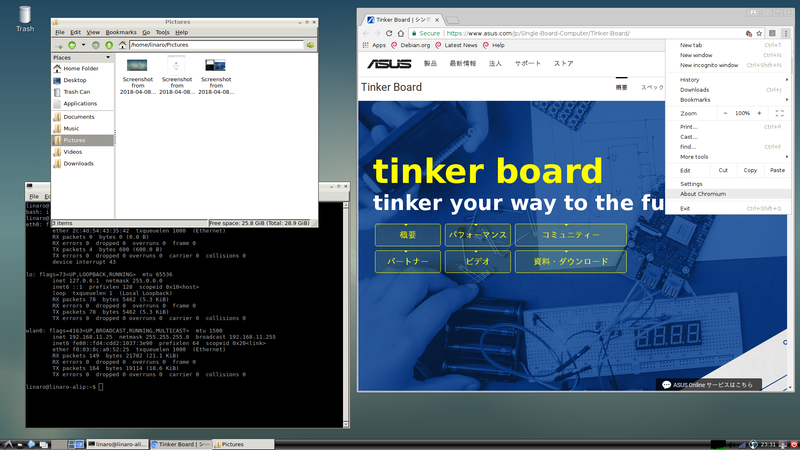Open the View menu in Pictures window
Image resolution: width=800 pixels, height=450 pixels.
[x=93, y=32]
